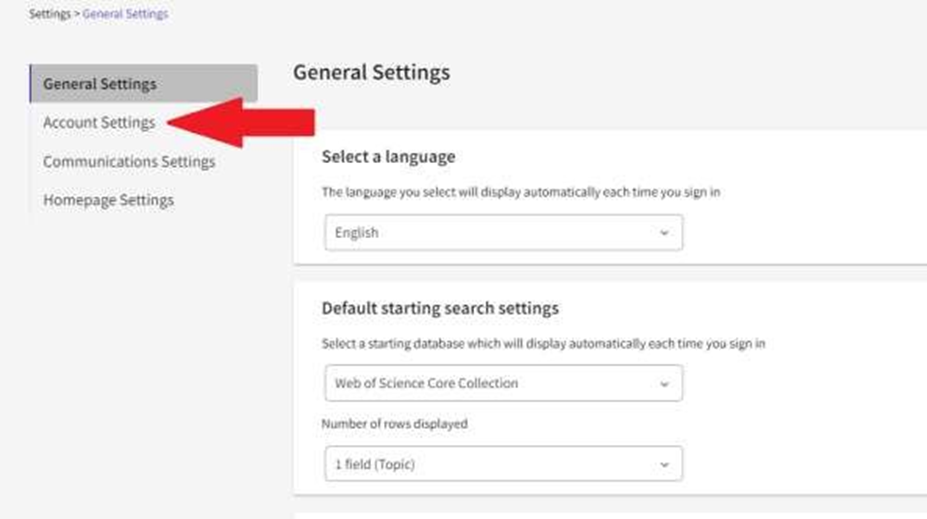The height and width of the screenshot is (519, 927).
Task: Click the chevron on the starting database dropdown
Action: point(664,383)
